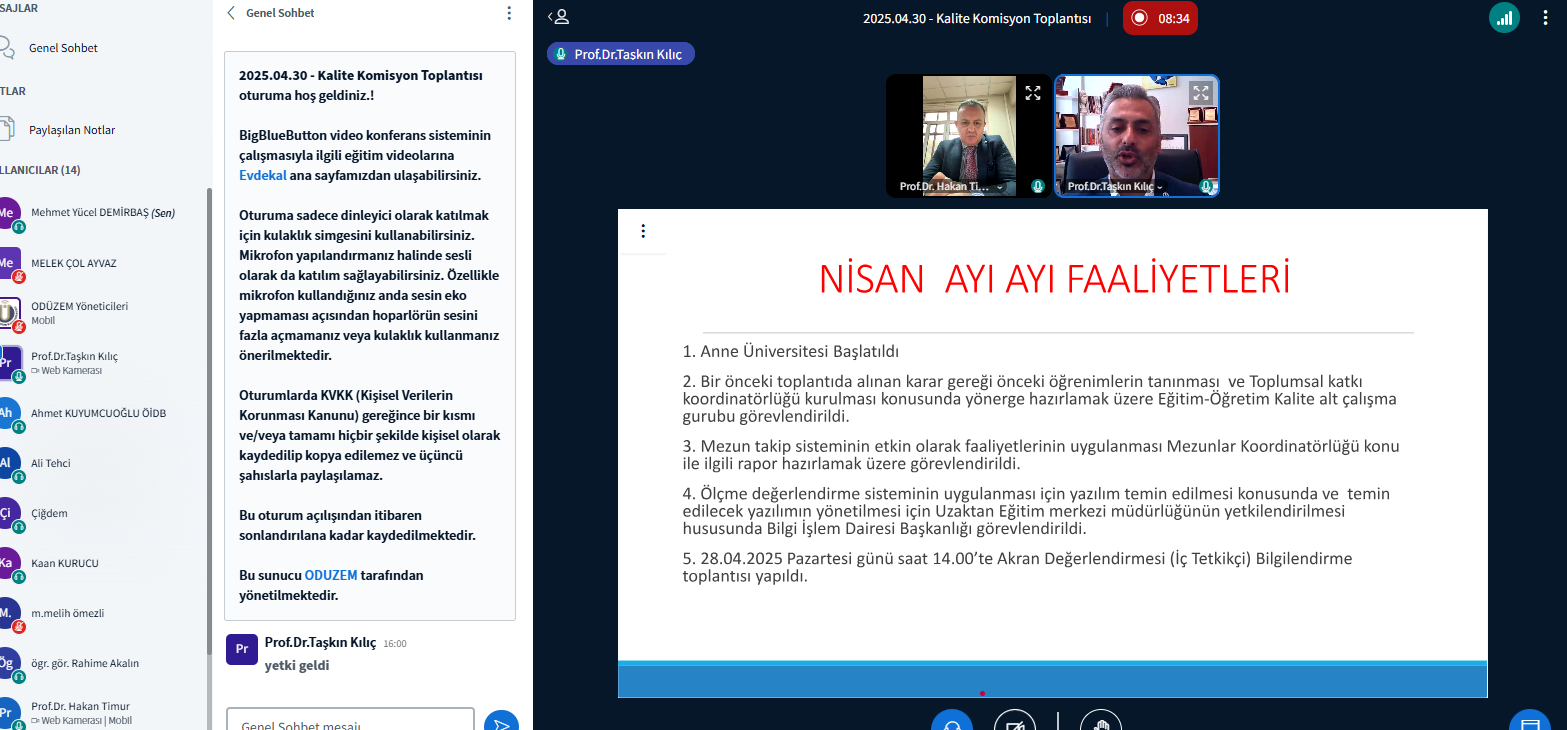Click Ali Tehci avatar
Image resolution: width=1567 pixels, height=730 pixels.
coord(8,463)
